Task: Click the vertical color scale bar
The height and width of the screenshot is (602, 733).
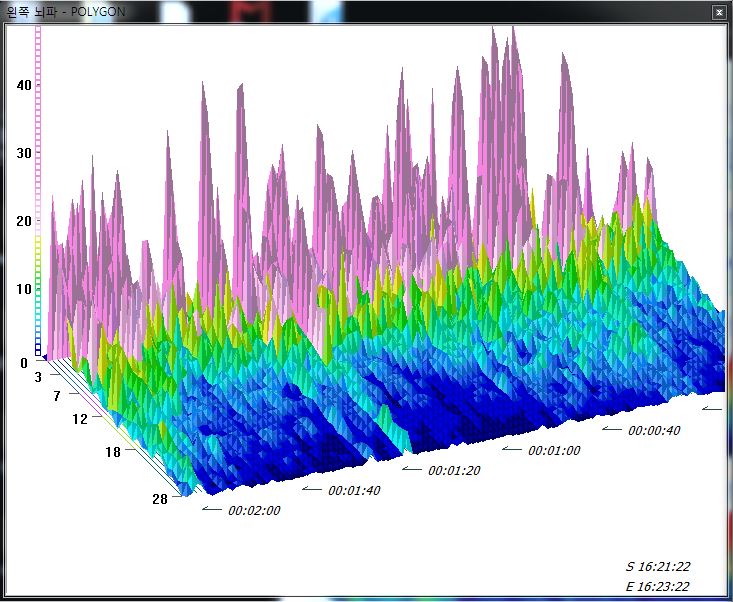Action: click(x=39, y=190)
